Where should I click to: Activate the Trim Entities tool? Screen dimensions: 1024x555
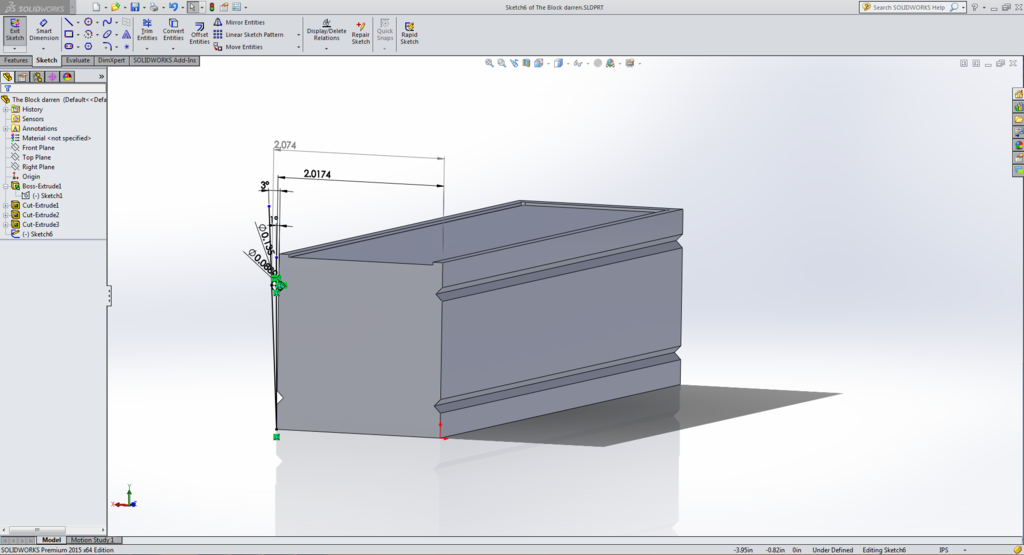[x=147, y=30]
